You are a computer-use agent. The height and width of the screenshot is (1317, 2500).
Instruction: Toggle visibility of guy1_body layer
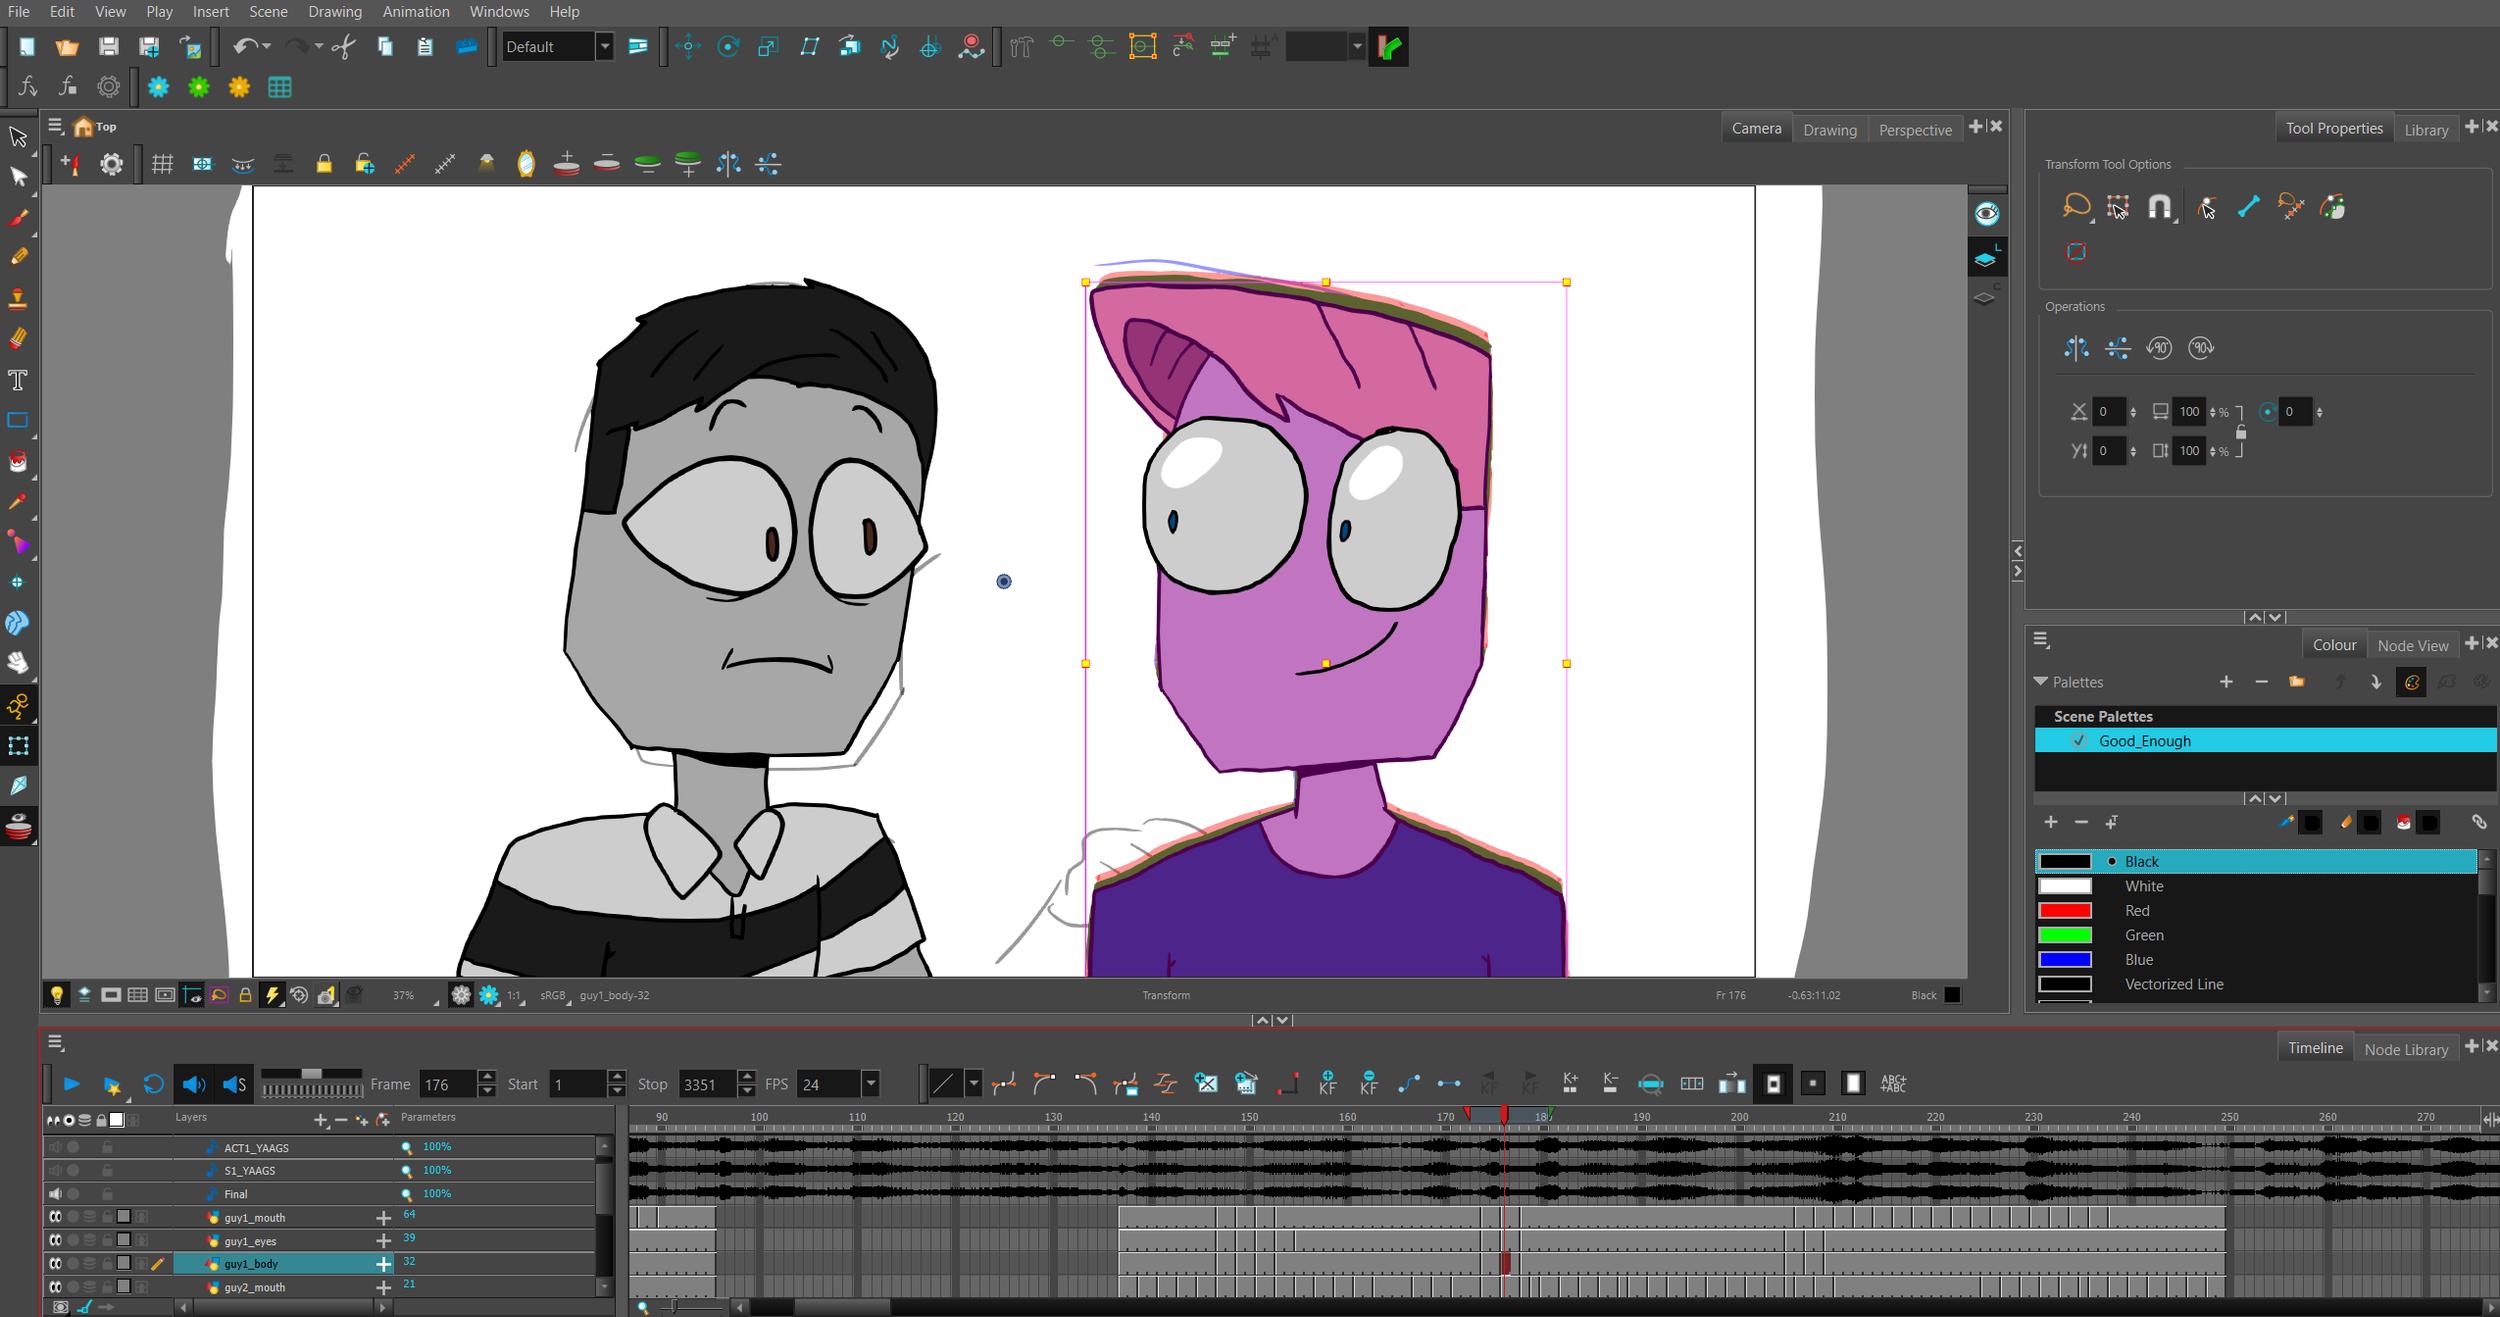coord(56,1264)
